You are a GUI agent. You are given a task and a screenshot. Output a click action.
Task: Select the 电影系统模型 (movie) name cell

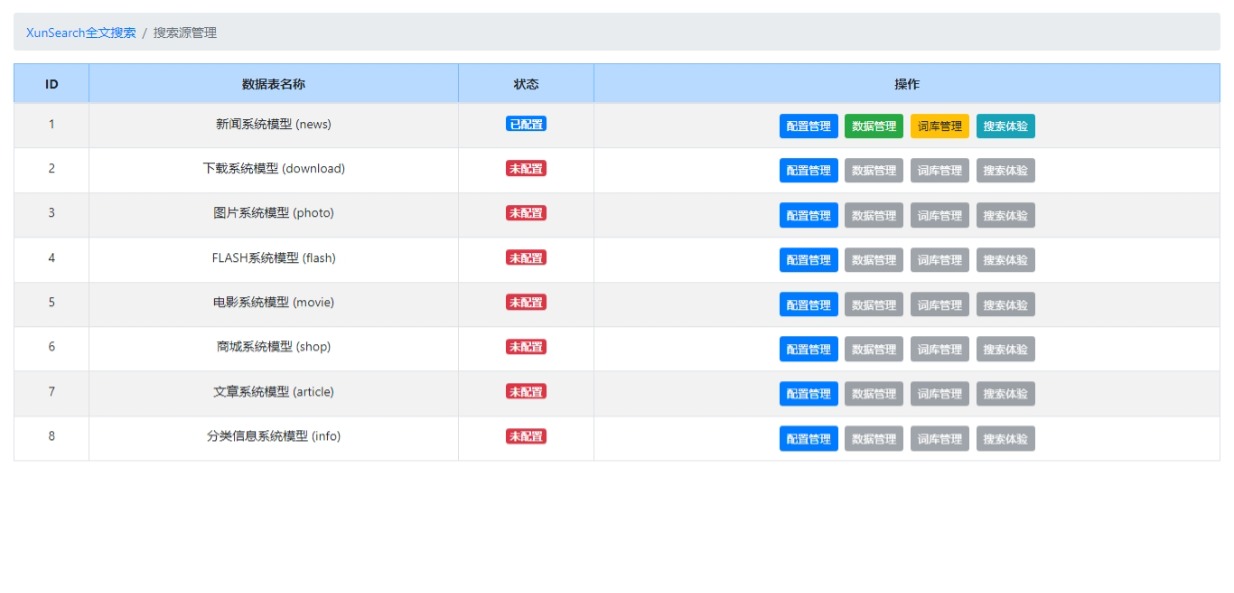(273, 302)
